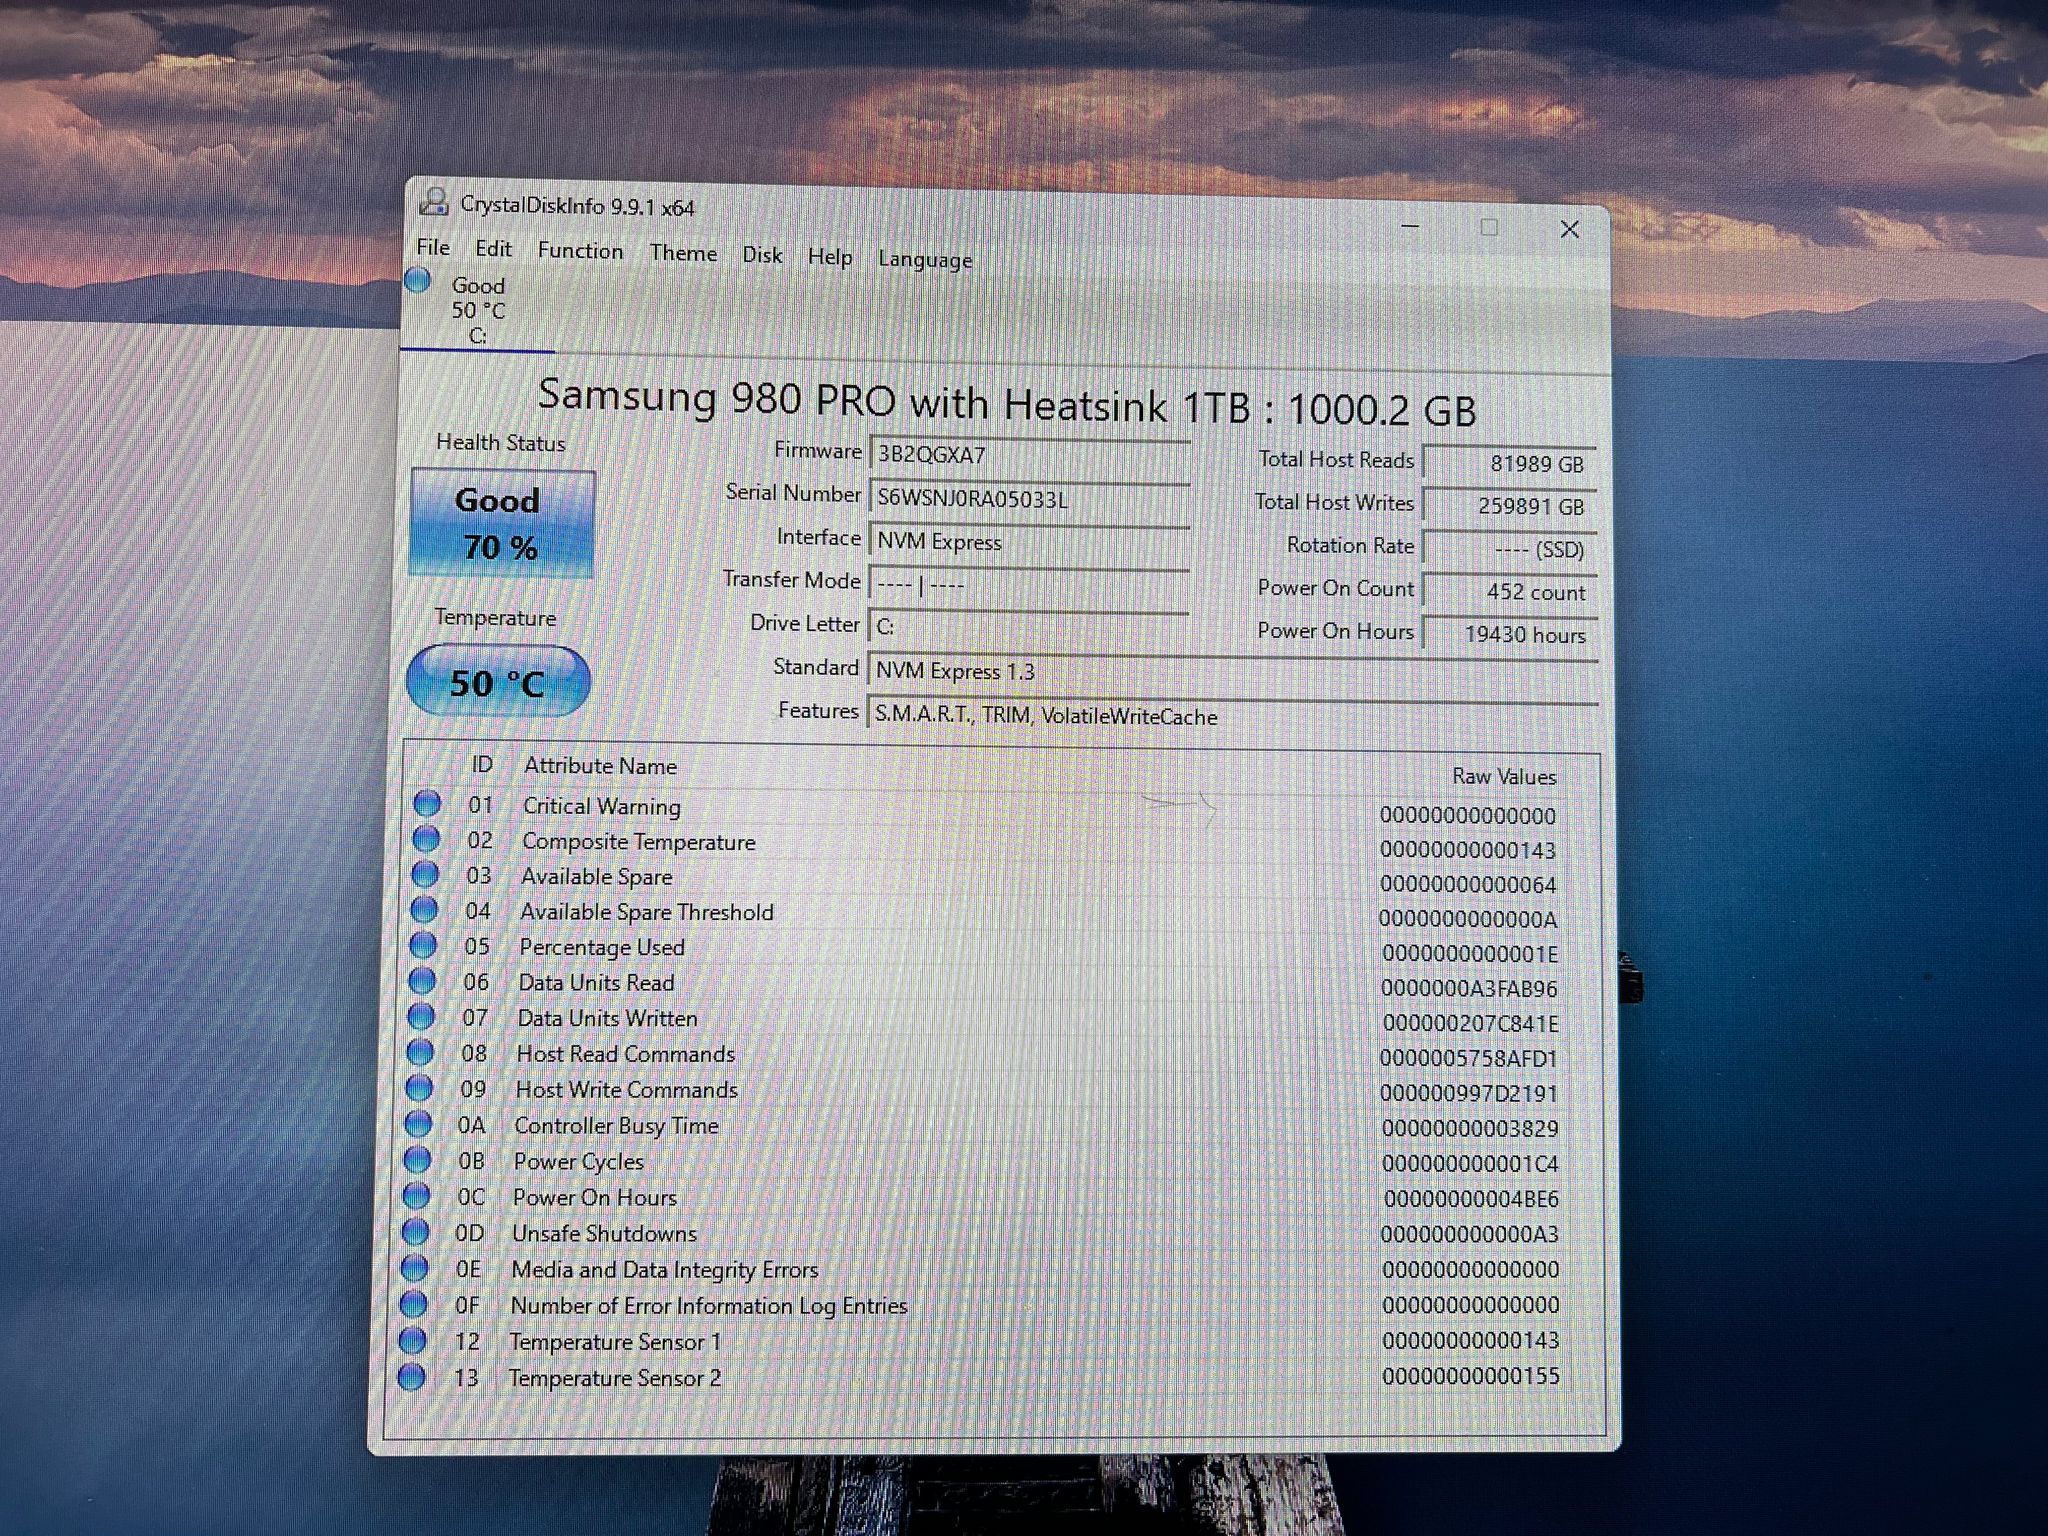Click the disk C: Good status orb
2048x1536 pixels.
(x=418, y=281)
